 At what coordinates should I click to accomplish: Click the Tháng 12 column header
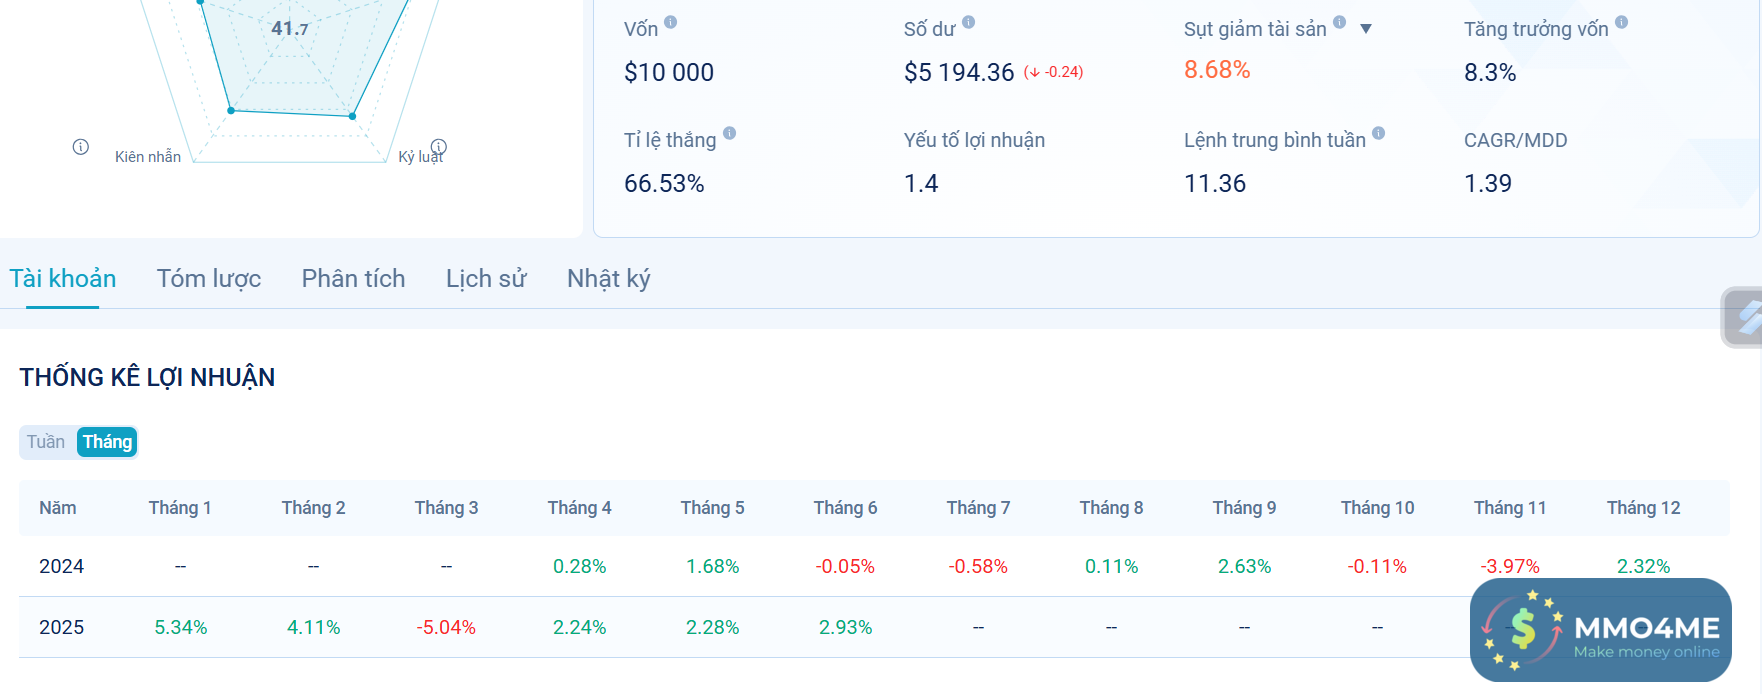point(1643,508)
